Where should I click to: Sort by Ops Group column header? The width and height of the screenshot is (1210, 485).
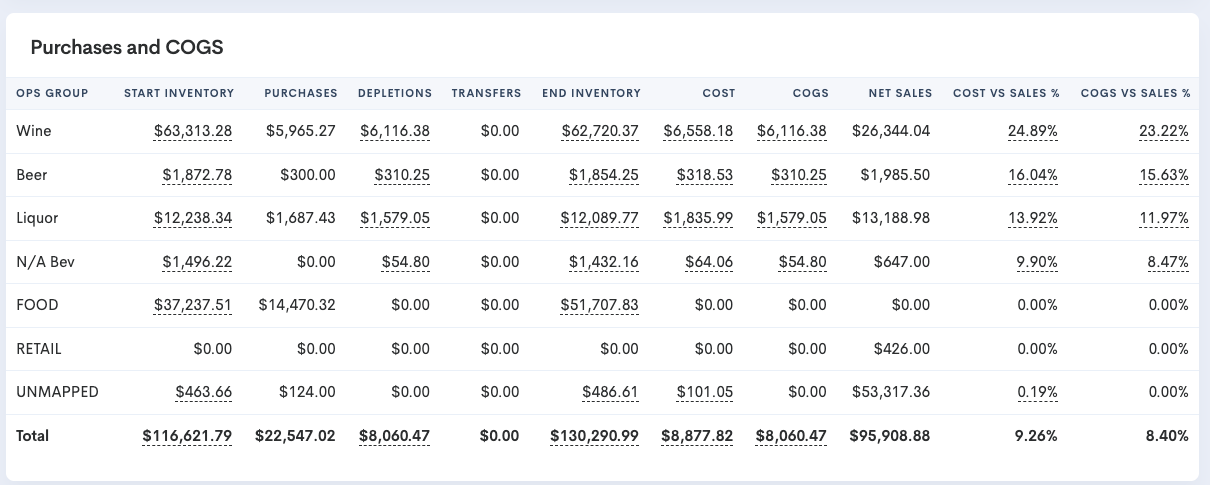[52, 93]
